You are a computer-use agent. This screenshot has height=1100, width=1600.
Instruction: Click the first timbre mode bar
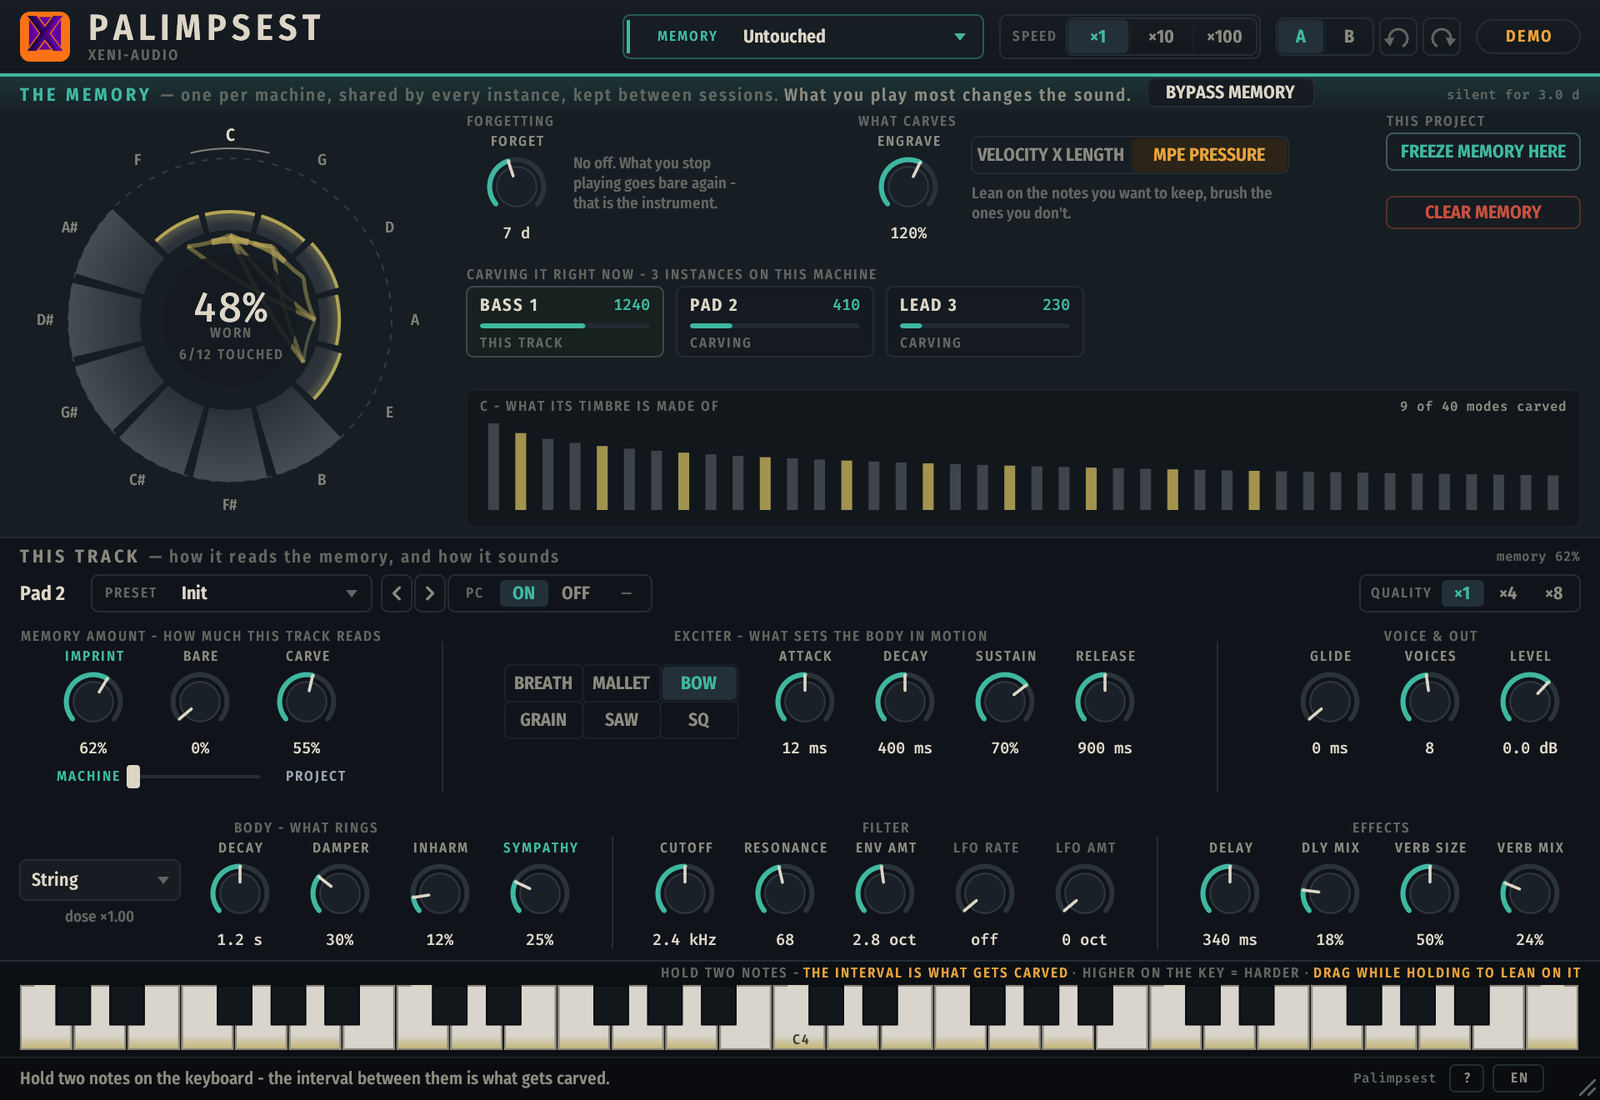(x=493, y=467)
